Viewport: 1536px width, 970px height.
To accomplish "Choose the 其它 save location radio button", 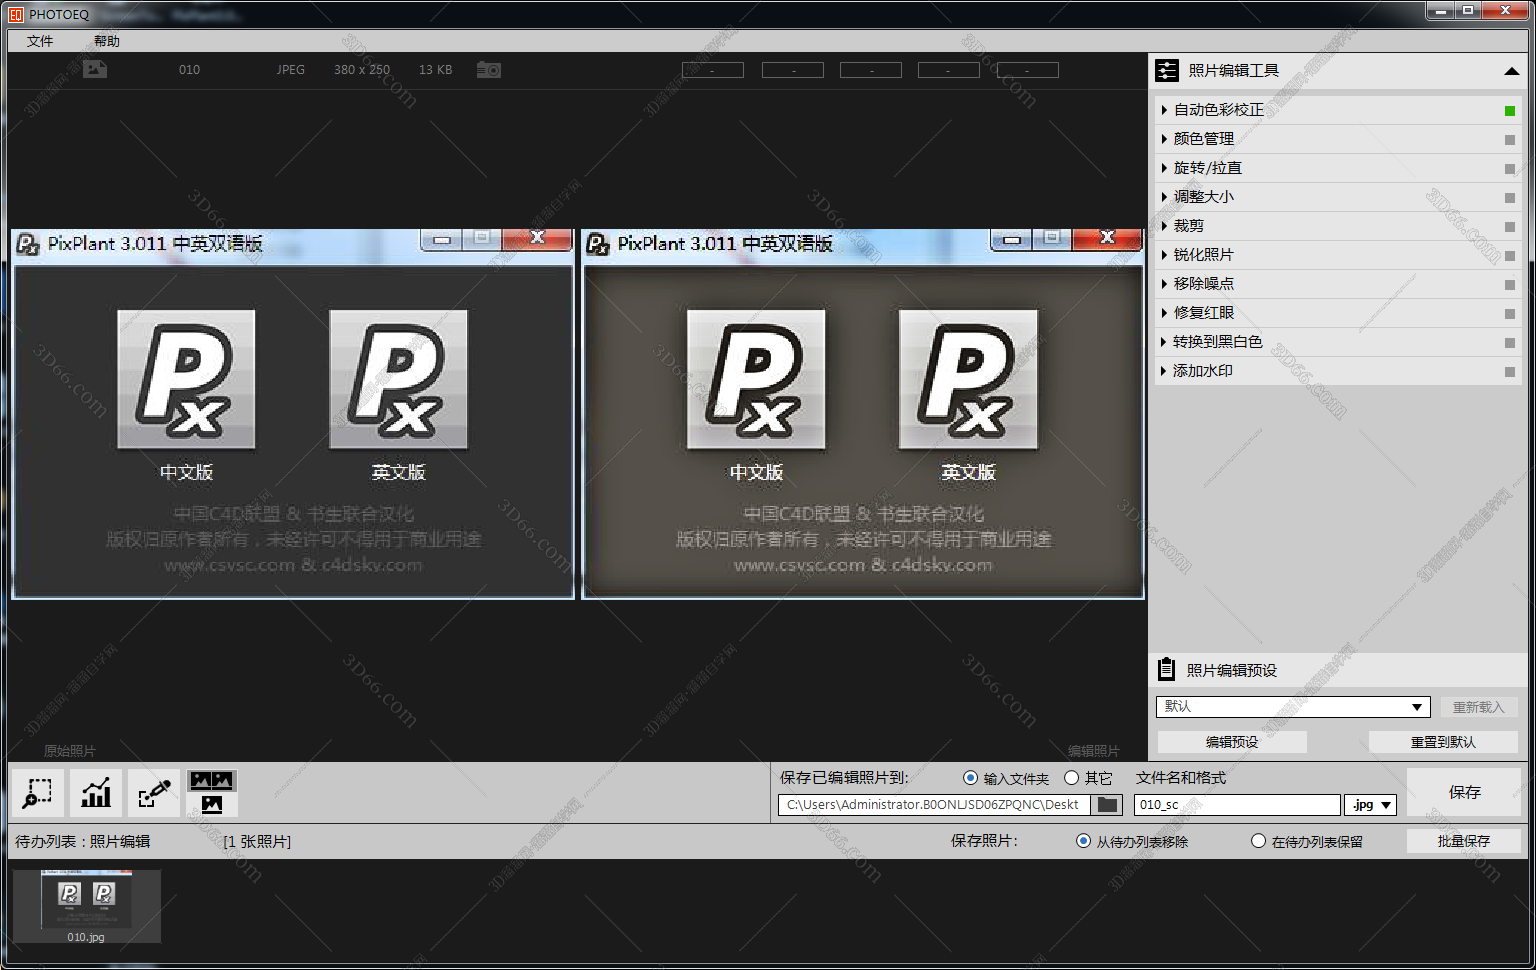I will [1072, 778].
